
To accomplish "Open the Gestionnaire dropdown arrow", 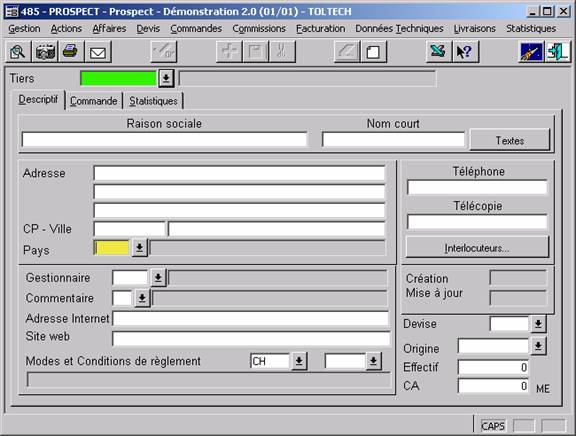I will pyautogui.click(x=158, y=278).
